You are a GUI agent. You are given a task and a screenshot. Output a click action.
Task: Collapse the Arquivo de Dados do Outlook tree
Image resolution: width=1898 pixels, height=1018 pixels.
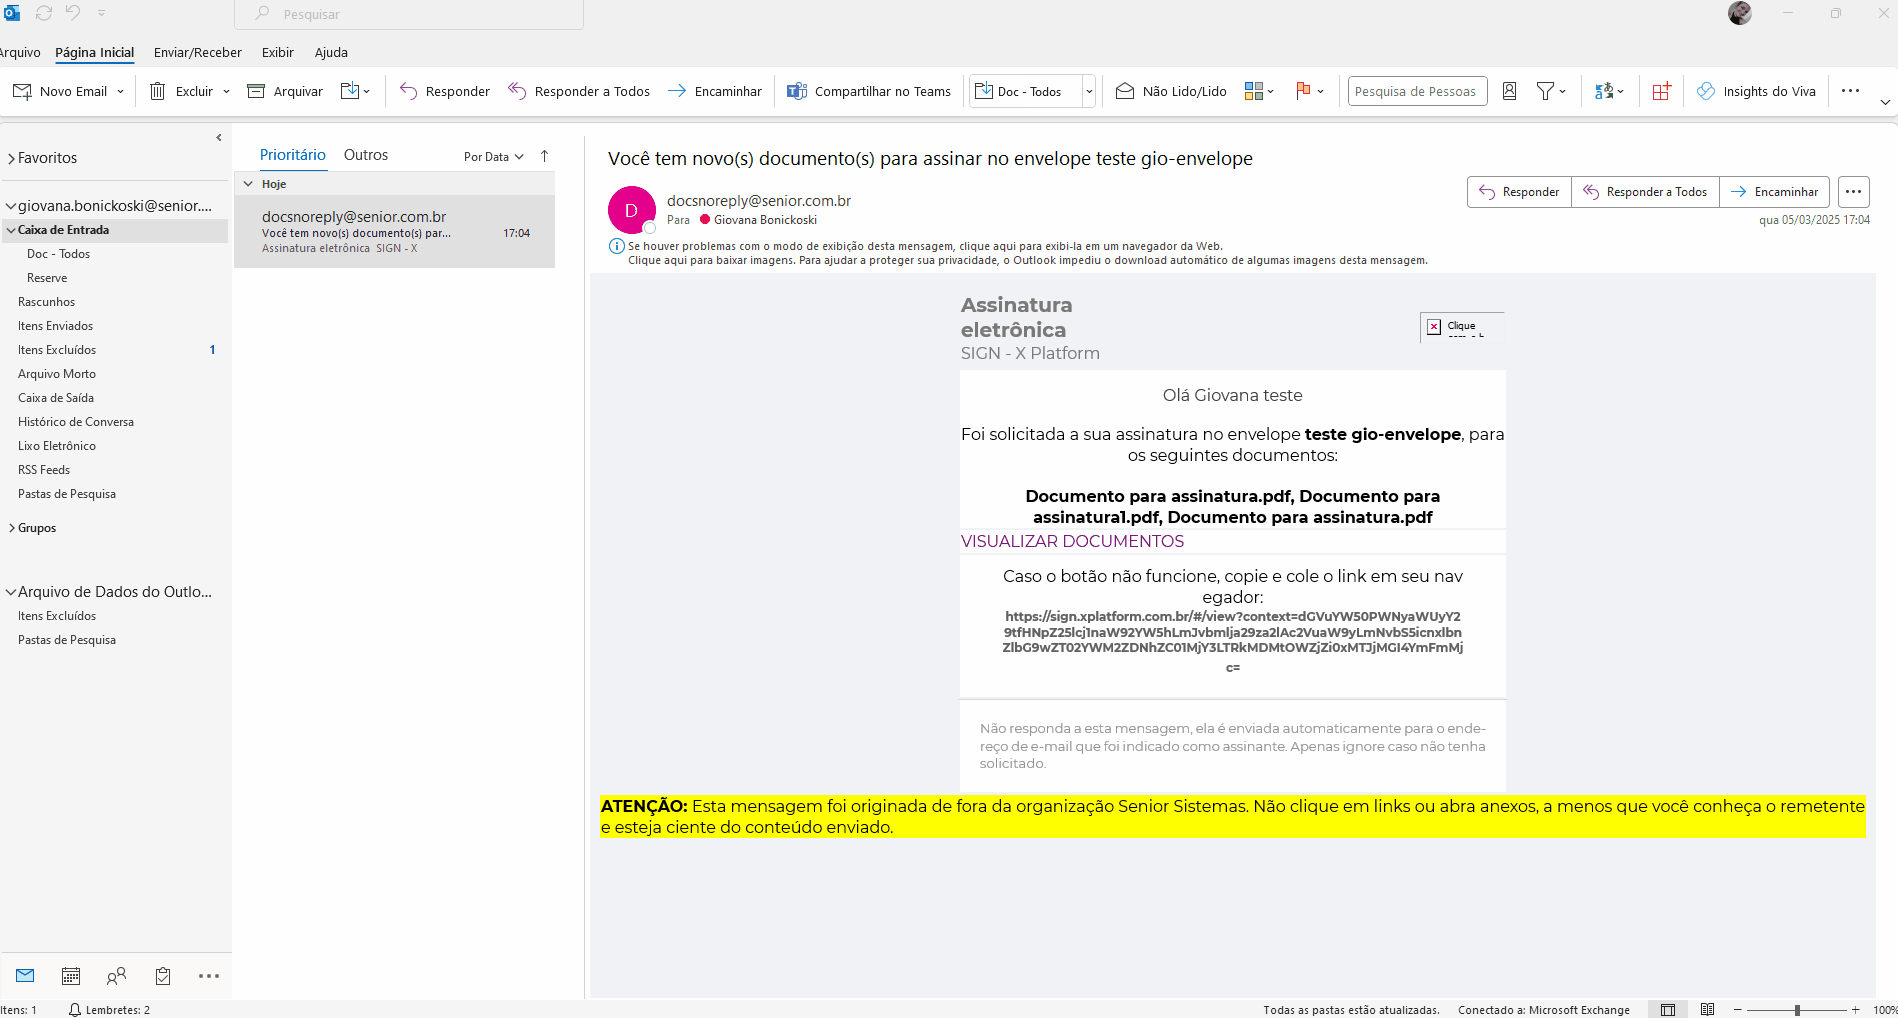tap(11, 592)
